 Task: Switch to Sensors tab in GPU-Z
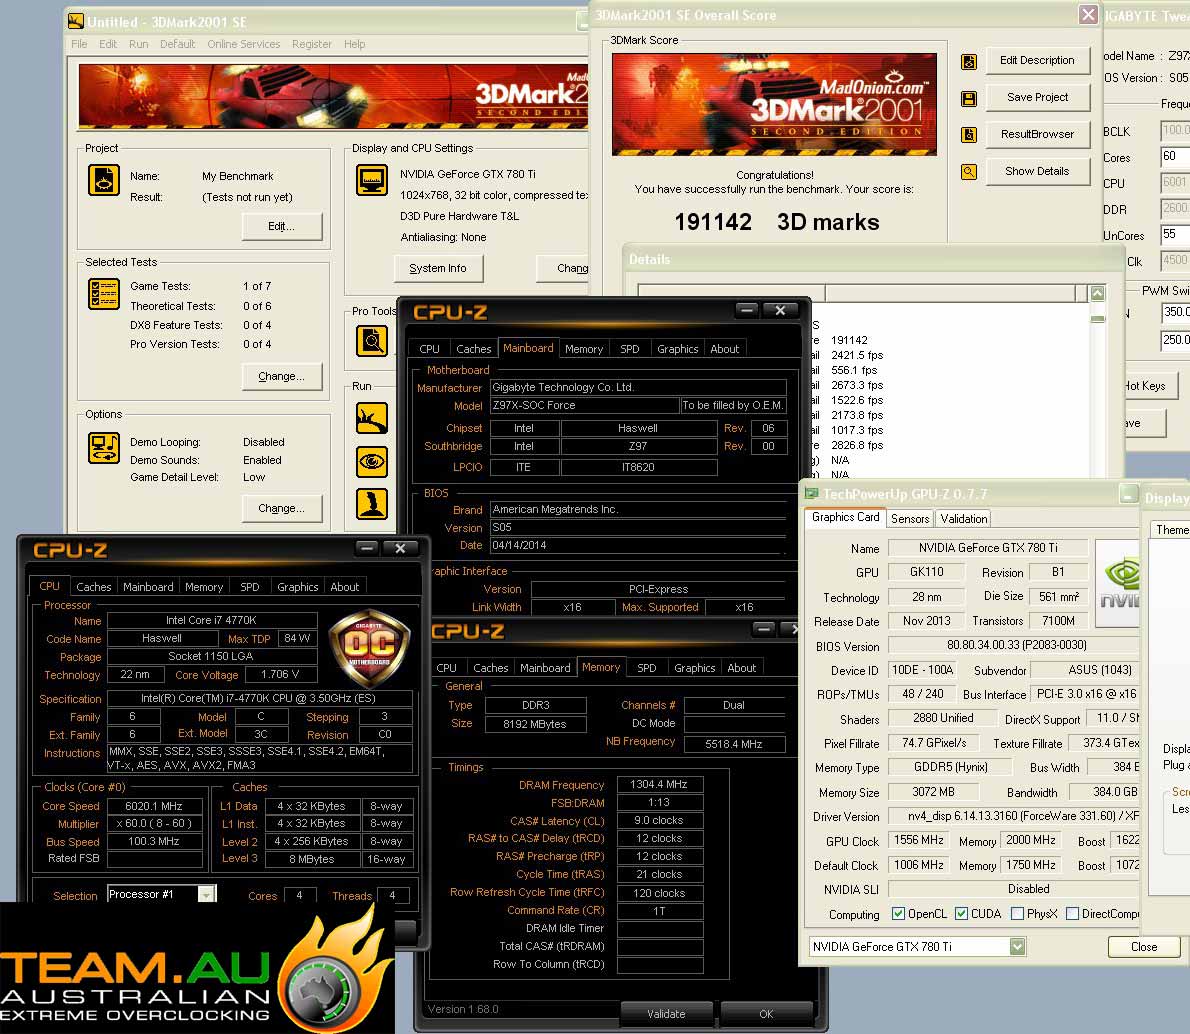tap(910, 519)
